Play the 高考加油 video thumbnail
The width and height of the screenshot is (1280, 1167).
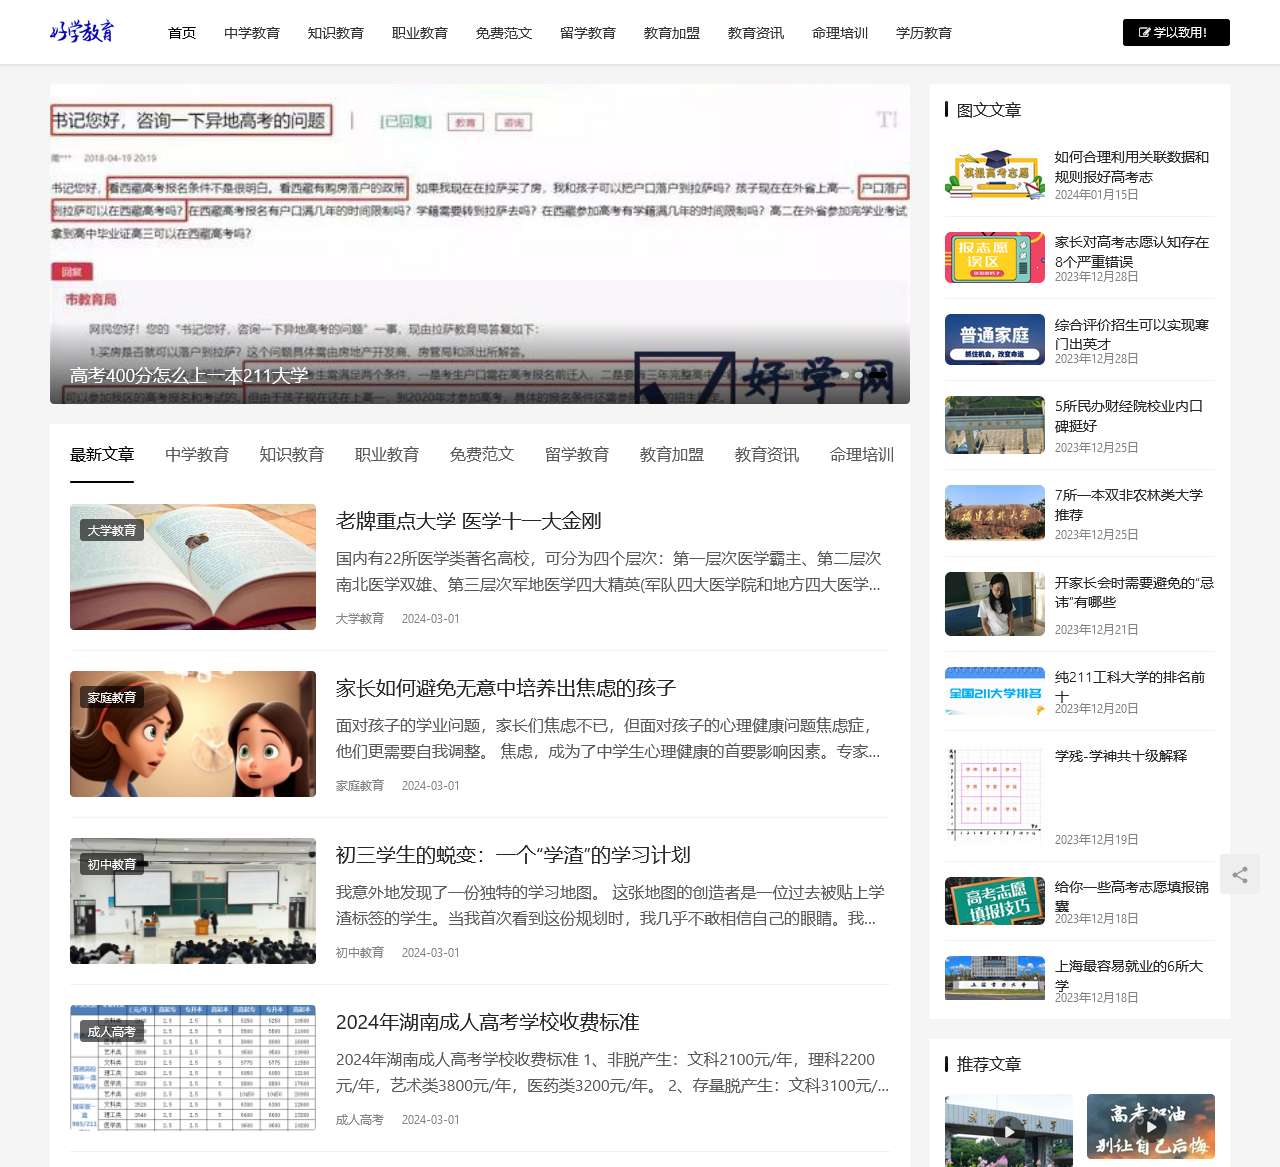coord(1150,1128)
